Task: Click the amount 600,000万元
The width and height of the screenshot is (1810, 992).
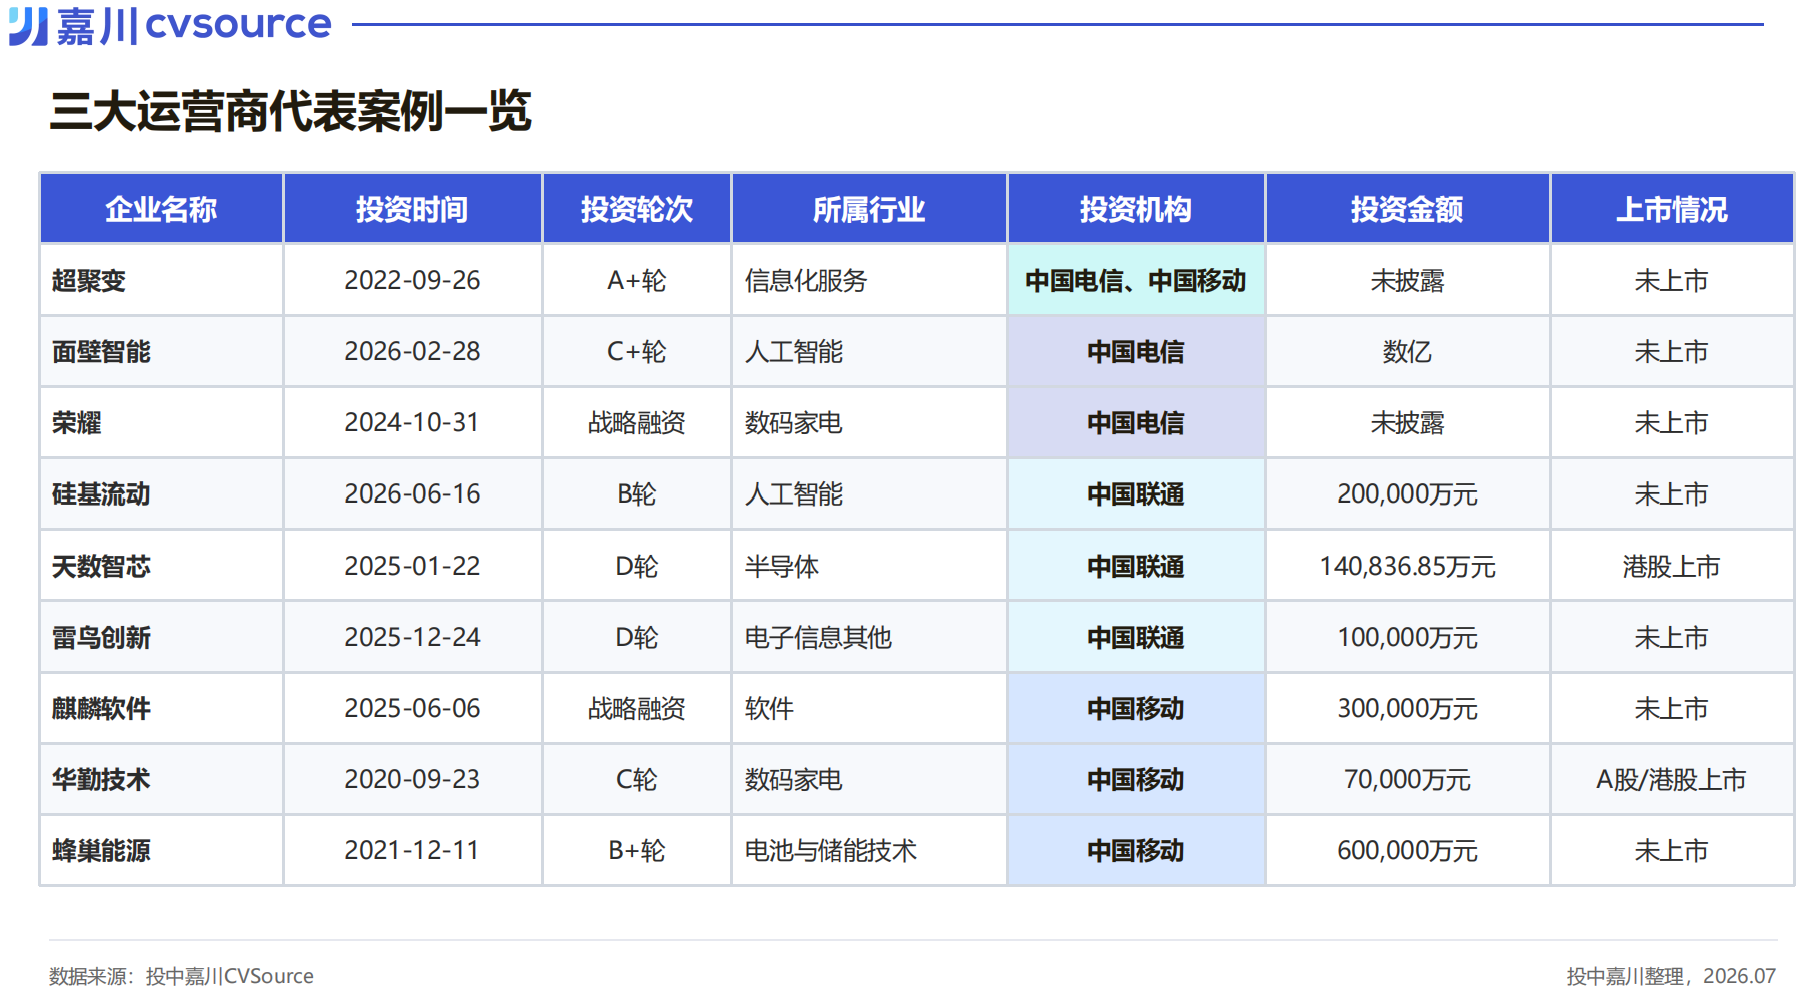Action: coord(1407,850)
